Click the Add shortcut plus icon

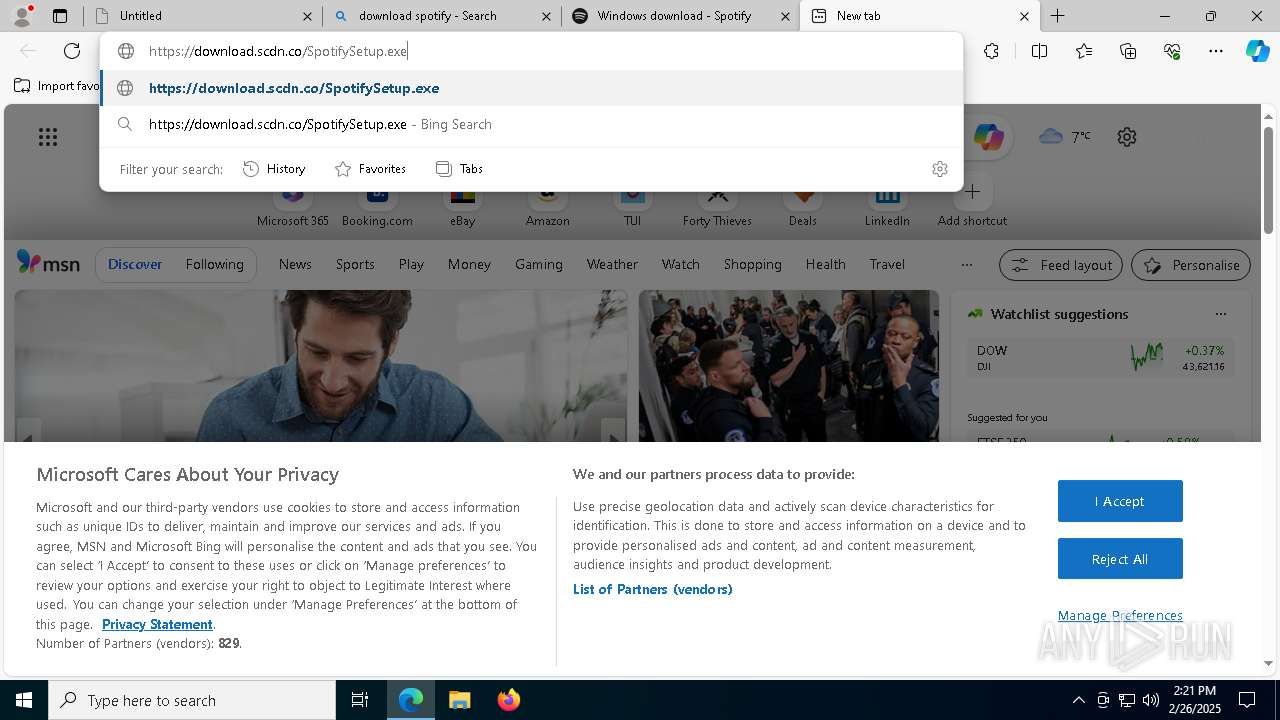972,192
